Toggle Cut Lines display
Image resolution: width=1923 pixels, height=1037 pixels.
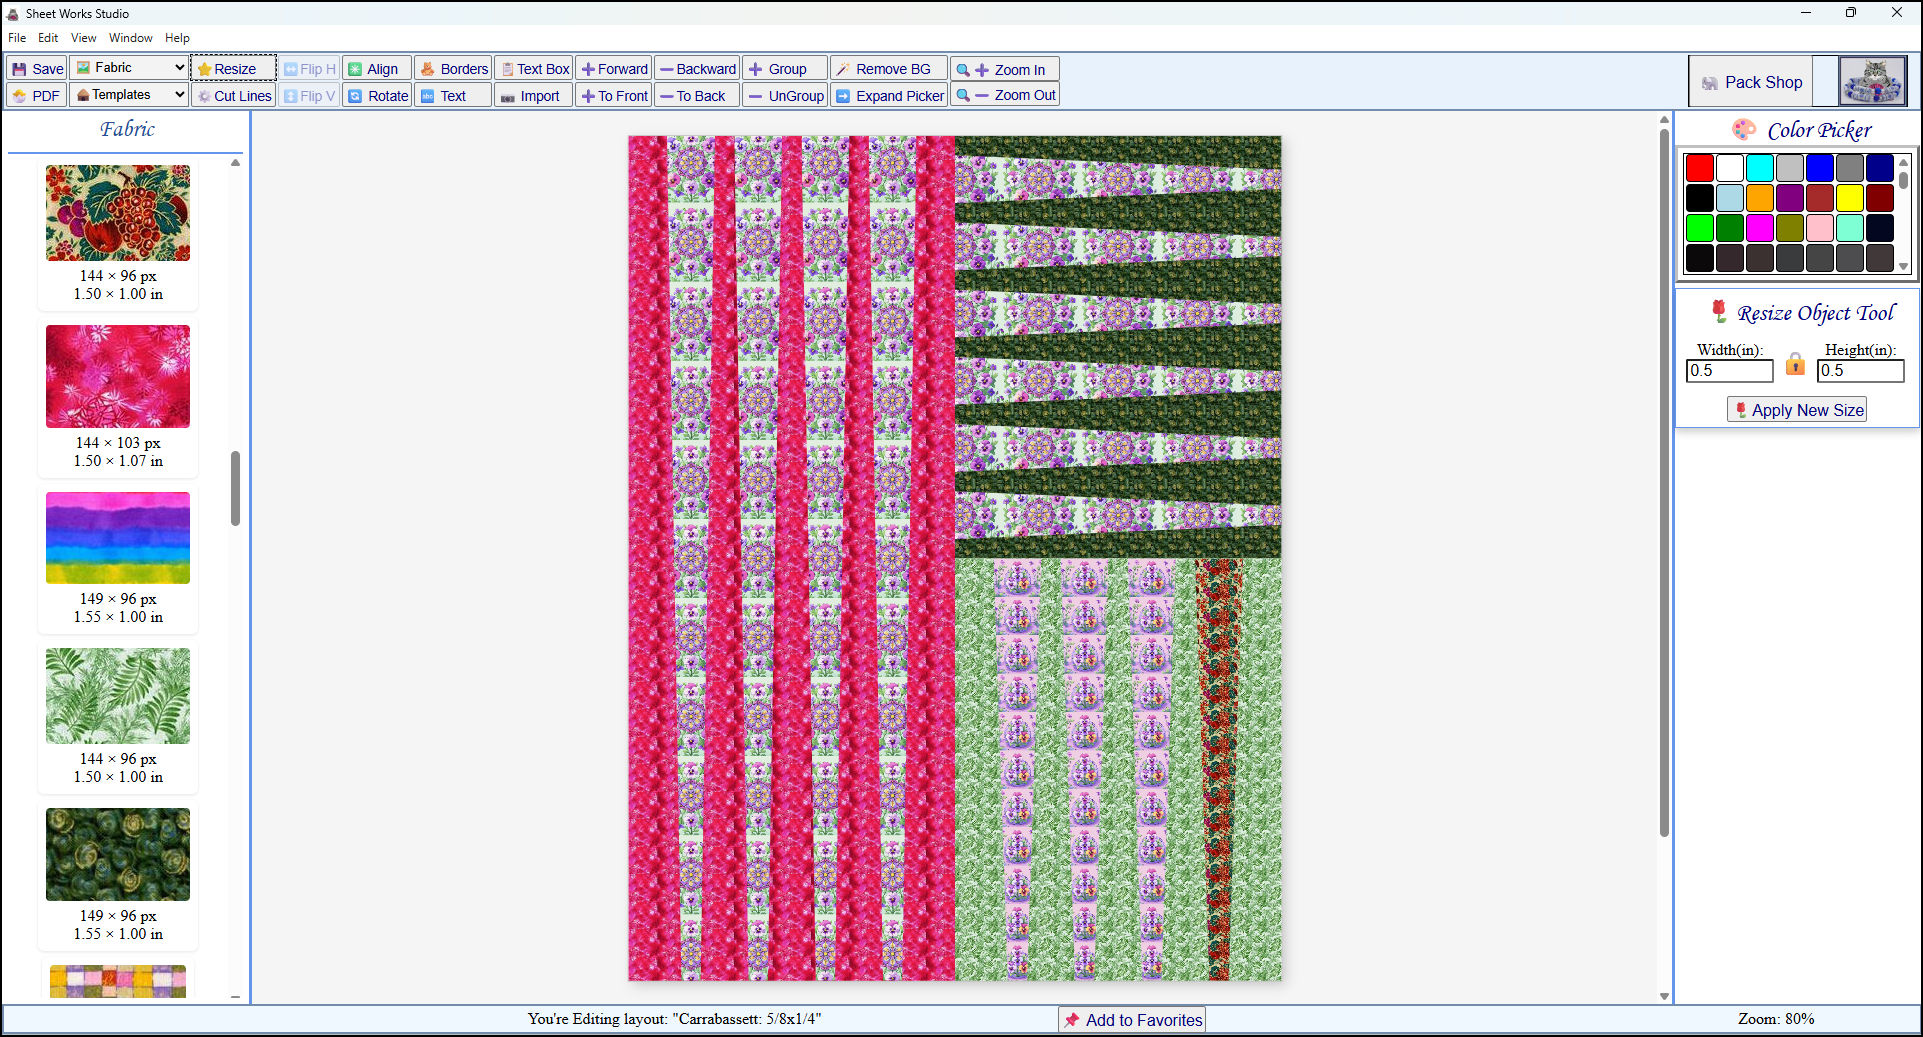(233, 95)
